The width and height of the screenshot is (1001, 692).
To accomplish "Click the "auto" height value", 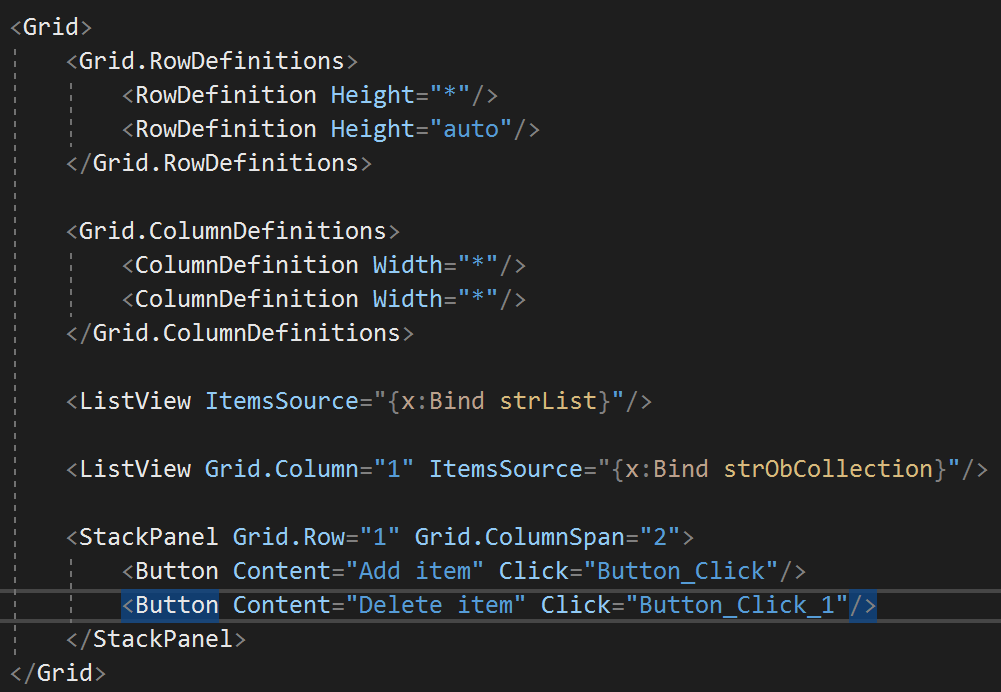I will [471, 129].
